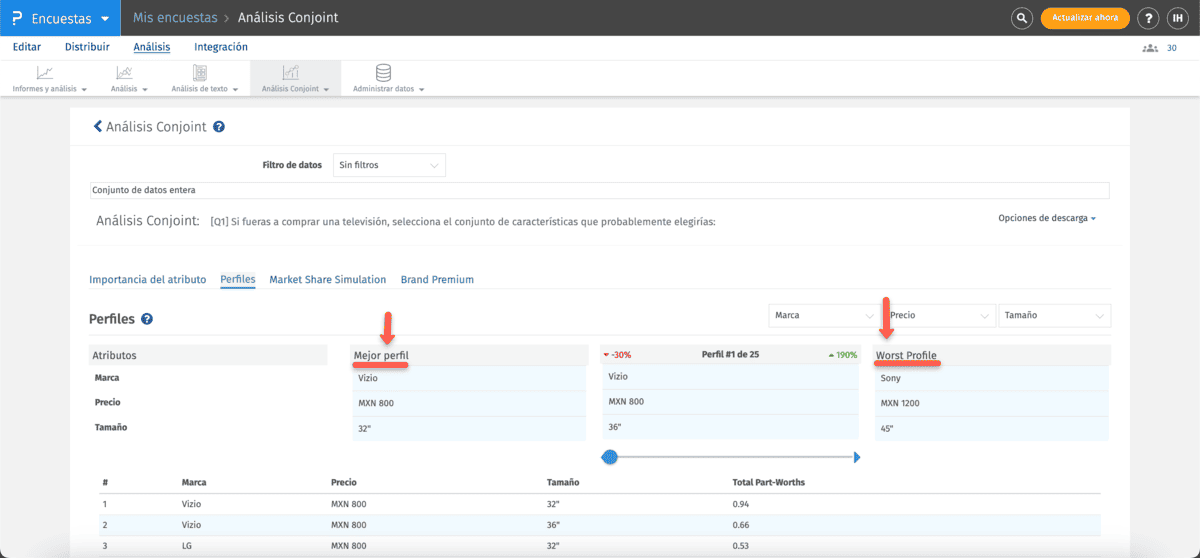Switch to Importancia del atributo tab

coord(147,280)
